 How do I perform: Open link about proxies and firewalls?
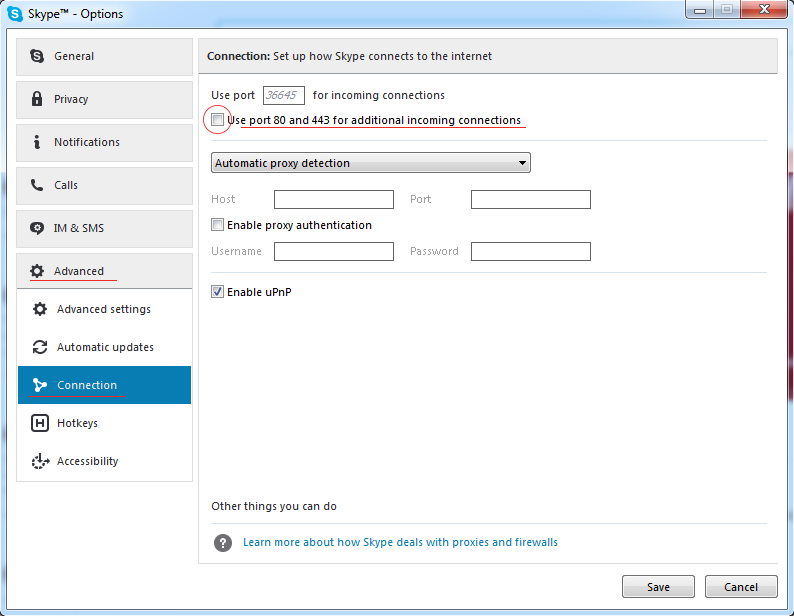pos(400,542)
